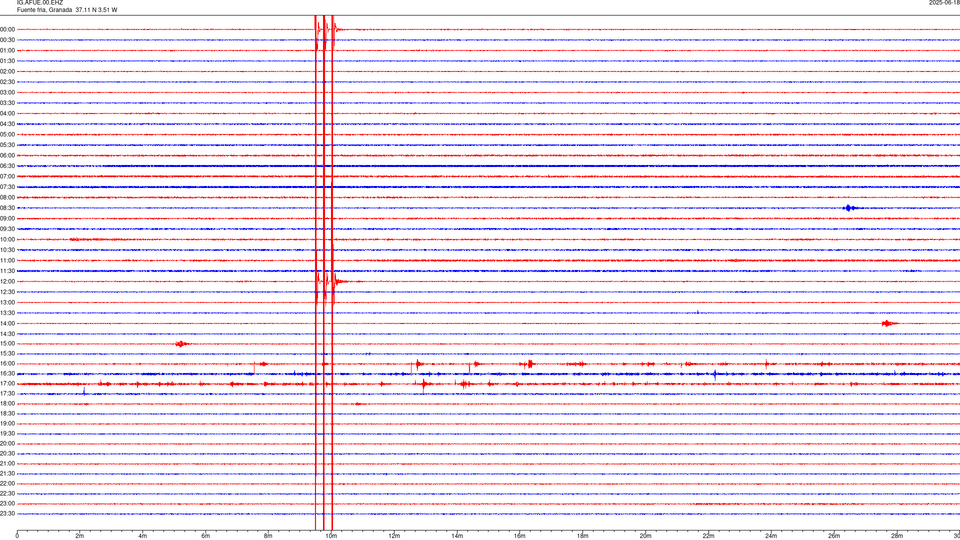Image resolution: width=960 pixels, height=540 pixels.
Task: Click the 07:30 time label
Action: coord(8,187)
